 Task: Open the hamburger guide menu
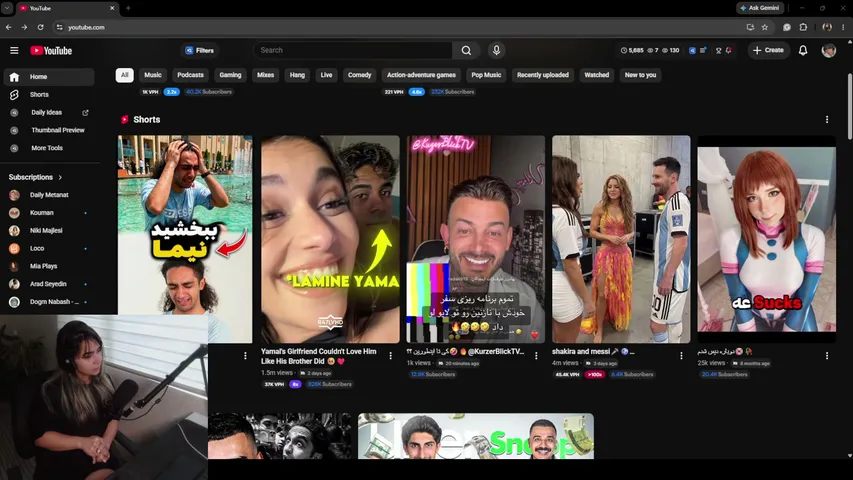pos(14,51)
